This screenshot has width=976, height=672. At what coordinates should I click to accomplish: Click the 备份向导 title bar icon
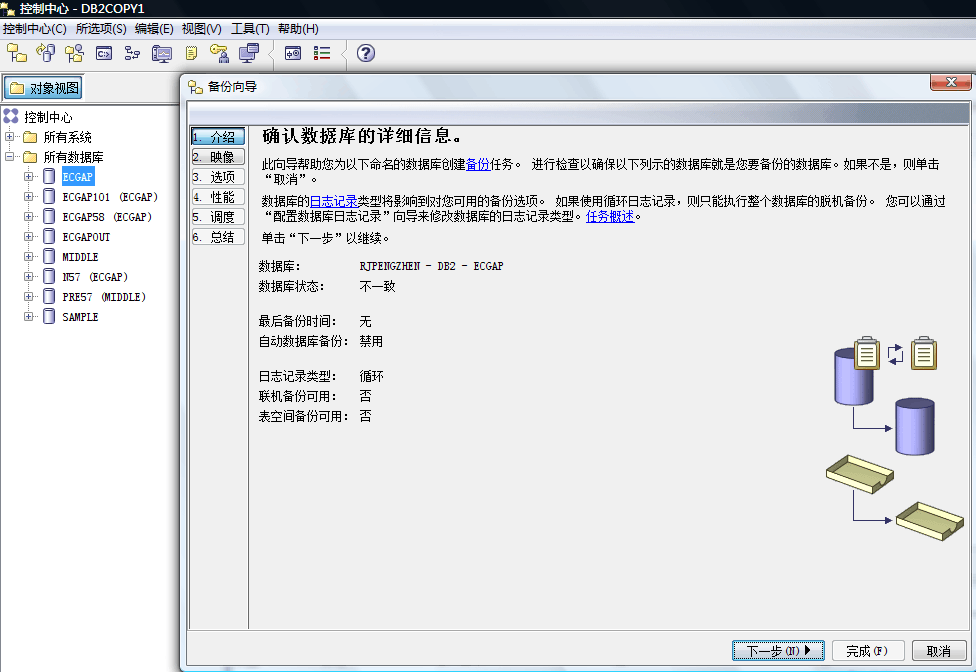point(195,87)
